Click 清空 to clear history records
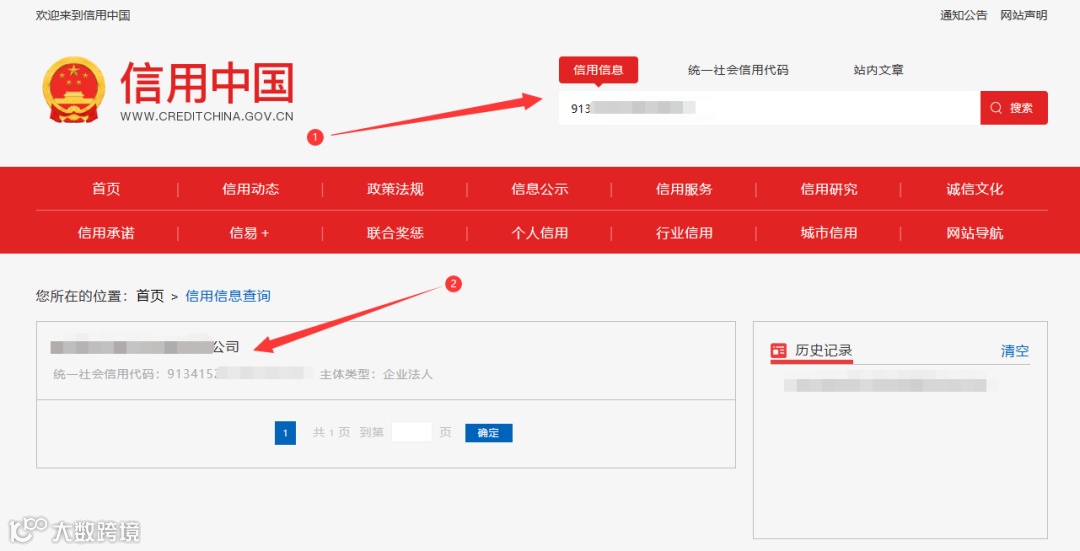The width and height of the screenshot is (1080, 551). tap(1015, 351)
